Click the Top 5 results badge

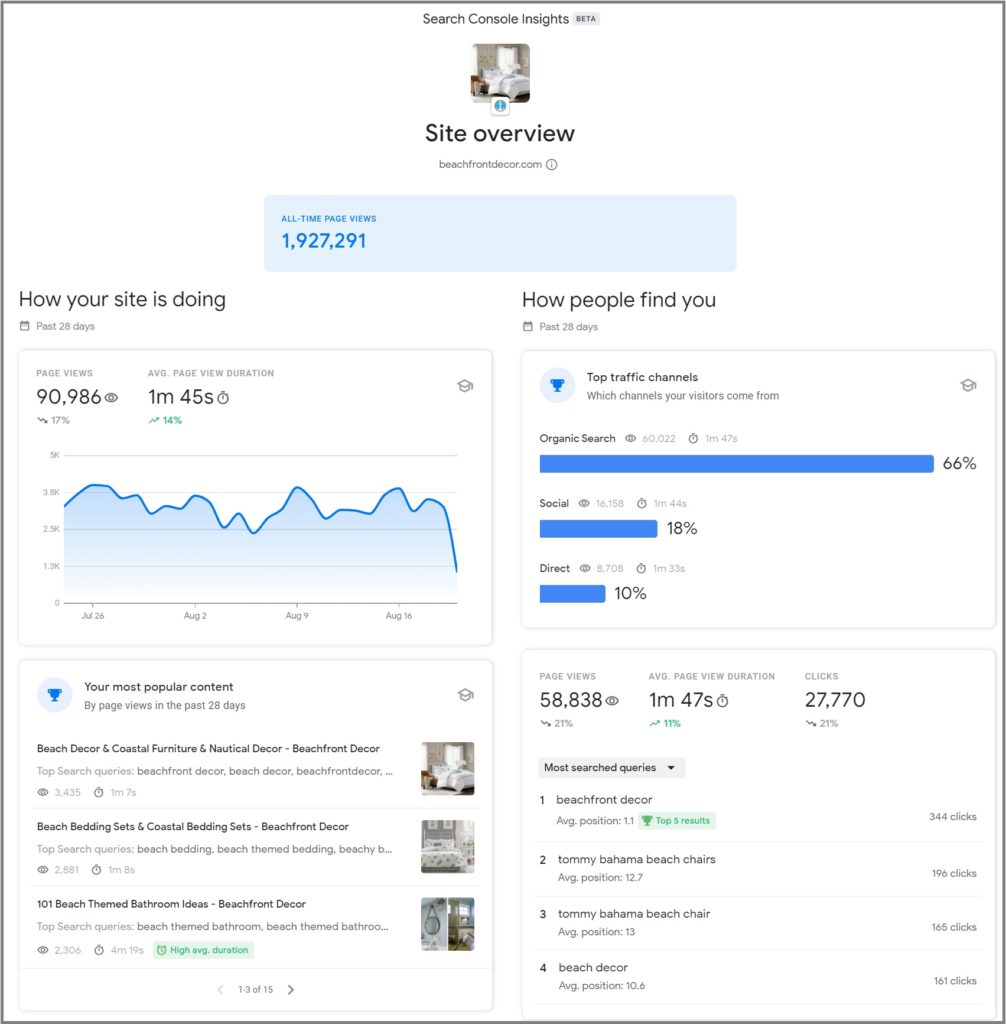(676, 821)
